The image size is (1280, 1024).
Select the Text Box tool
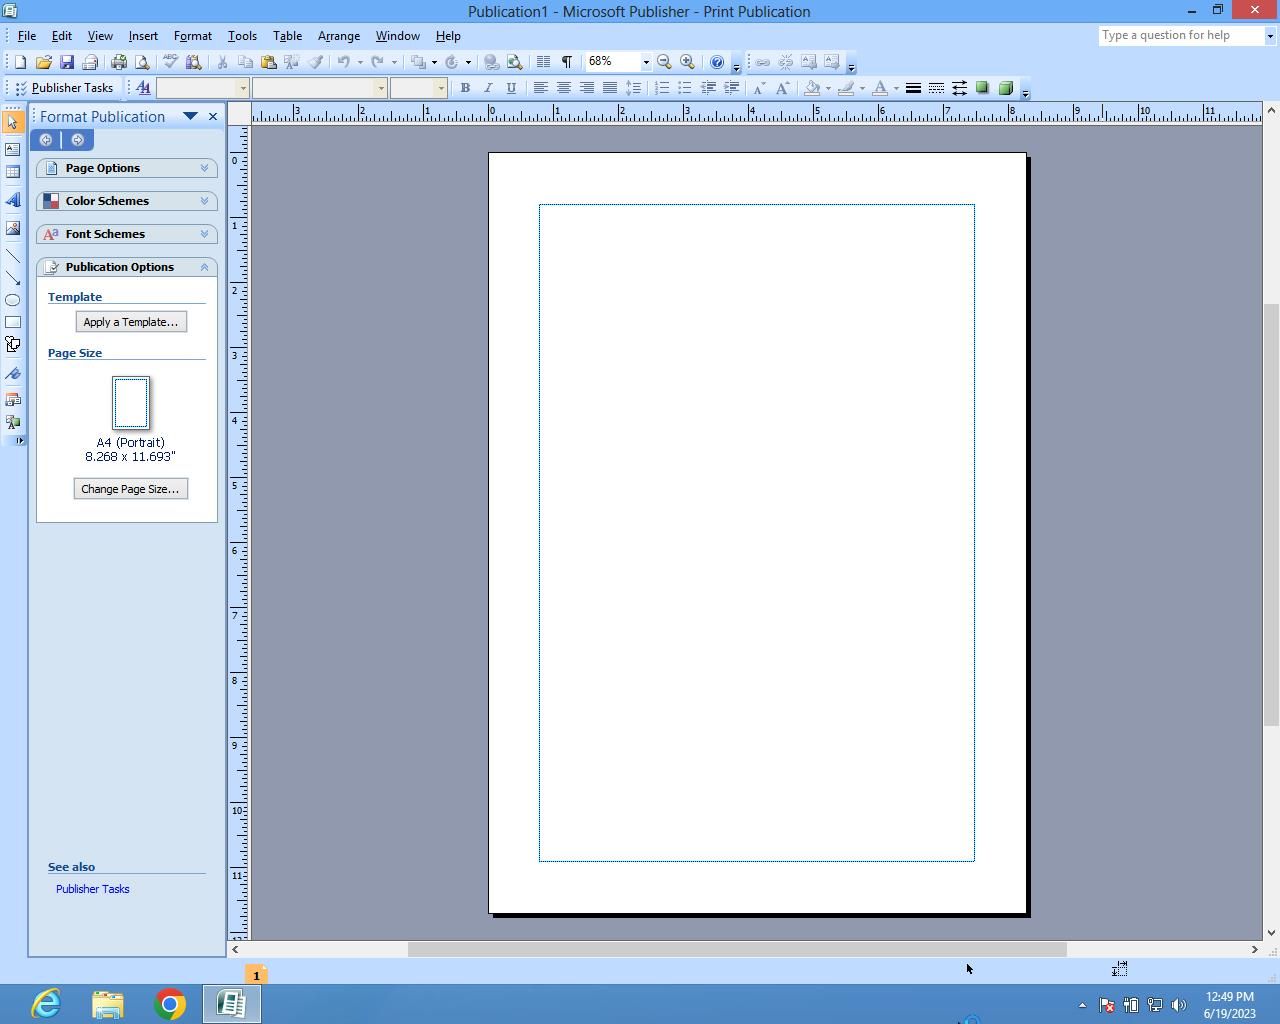tap(13, 149)
